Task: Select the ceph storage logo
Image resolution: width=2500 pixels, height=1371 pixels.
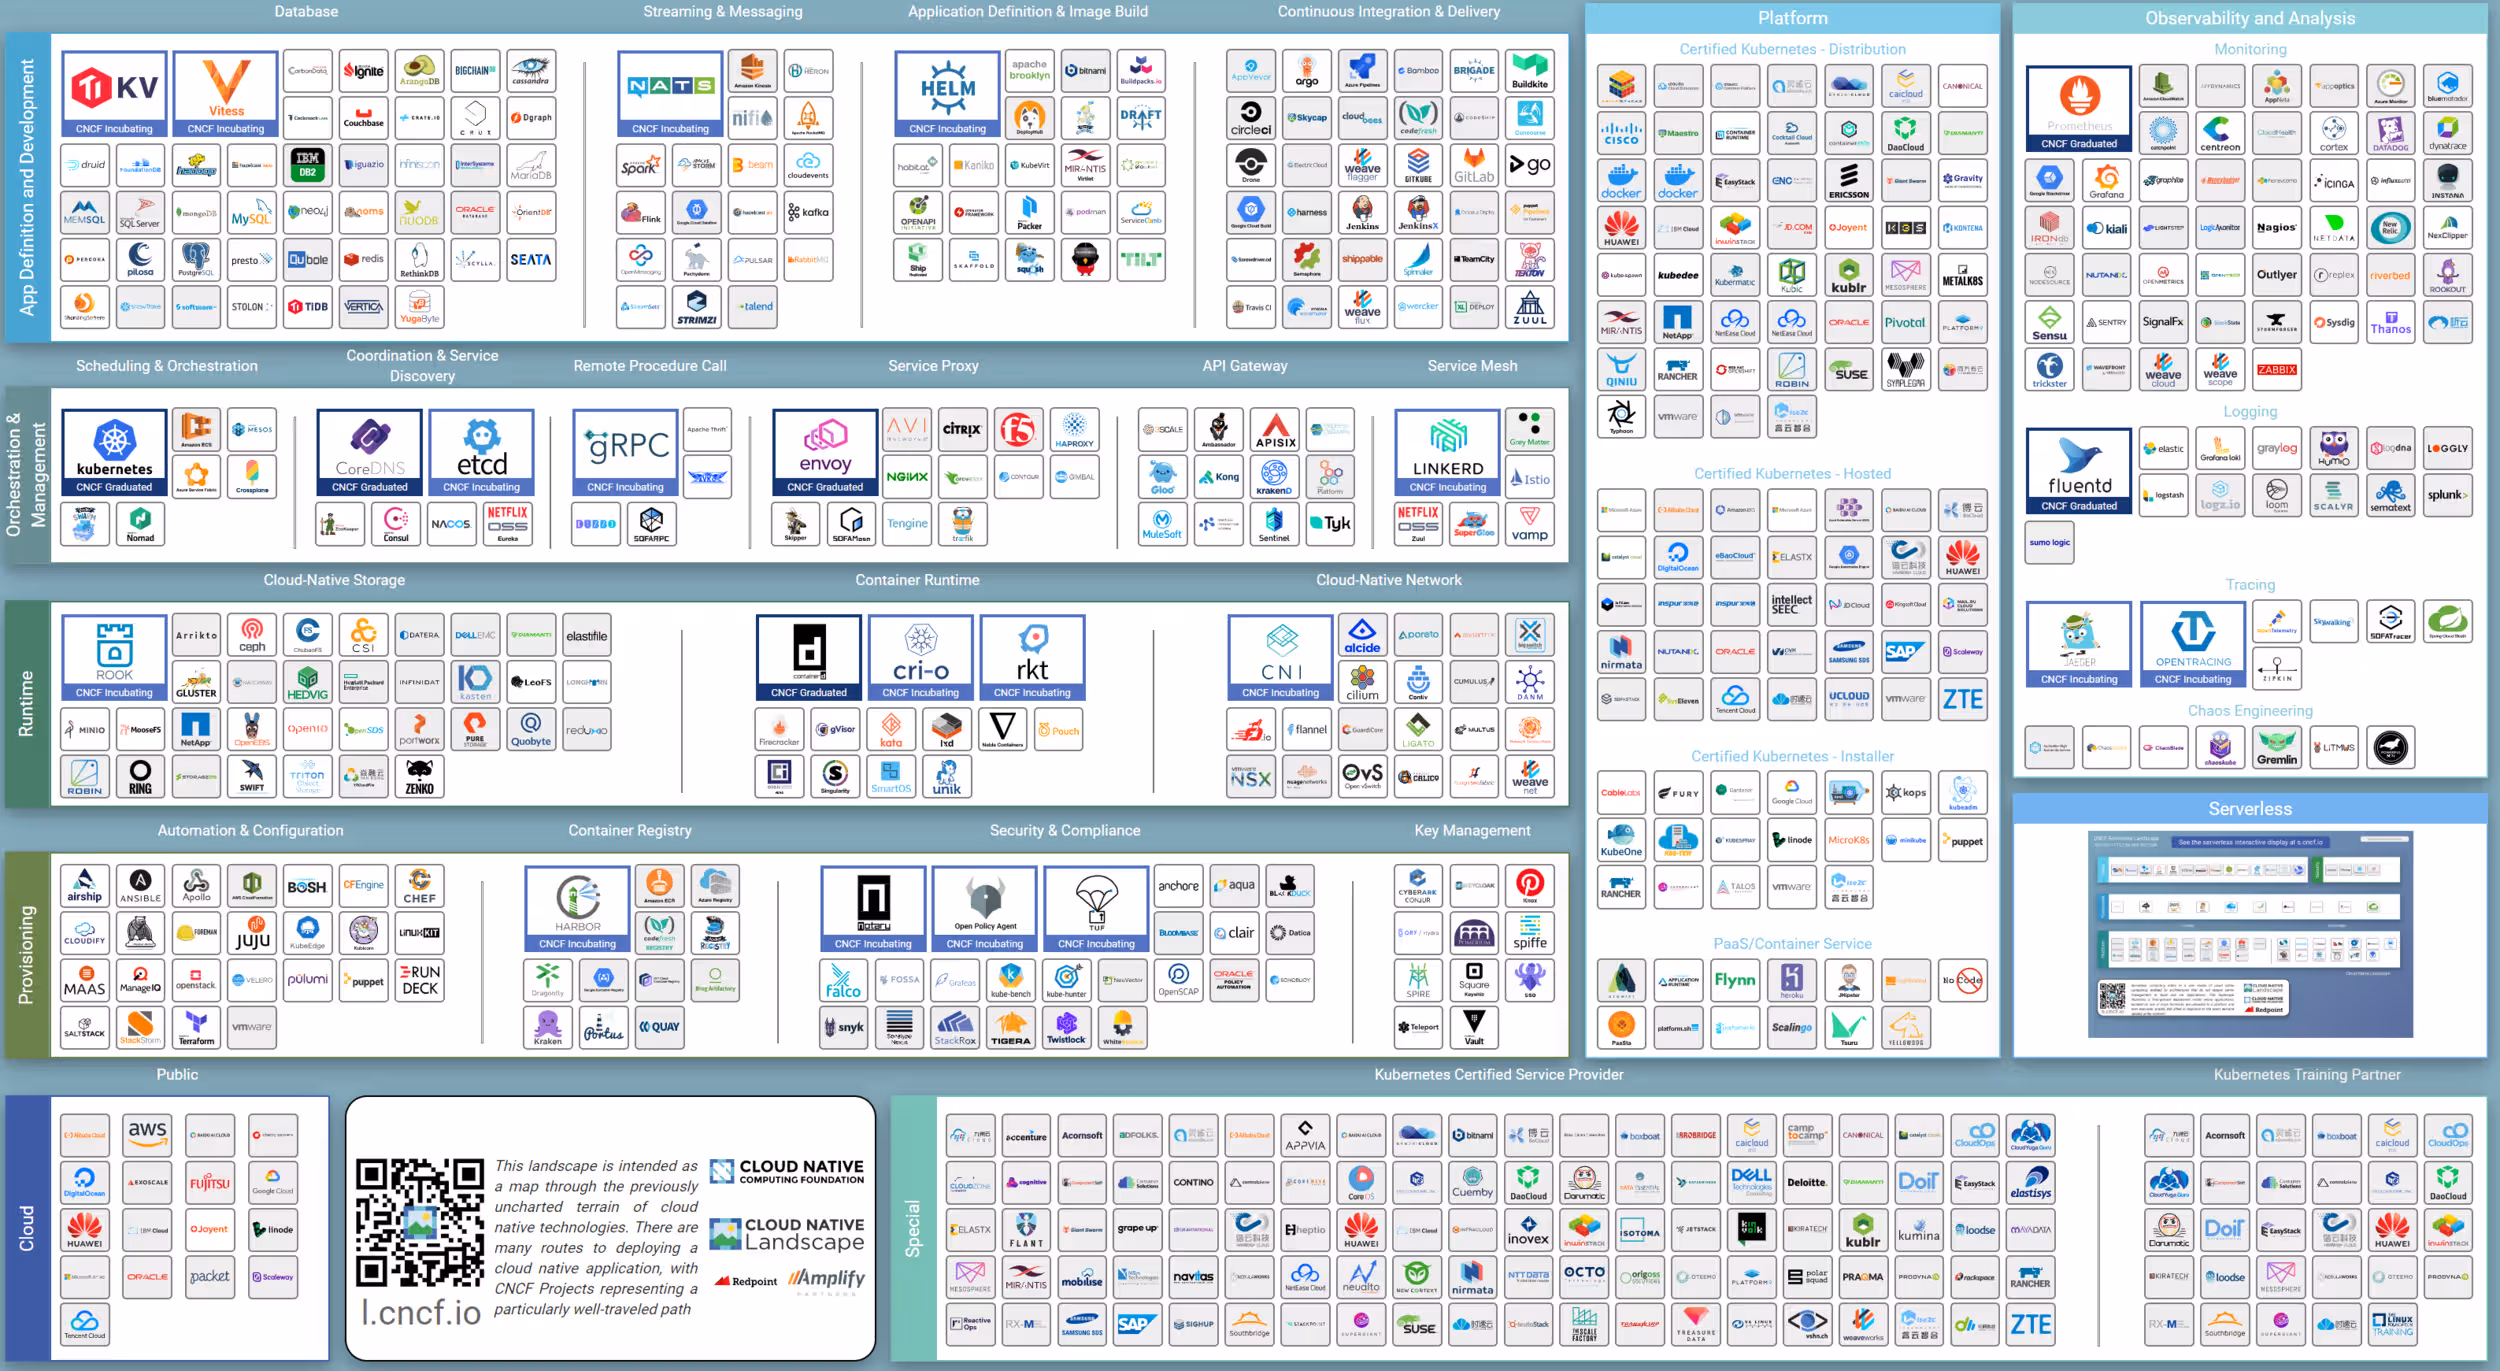Action: tap(252, 635)
